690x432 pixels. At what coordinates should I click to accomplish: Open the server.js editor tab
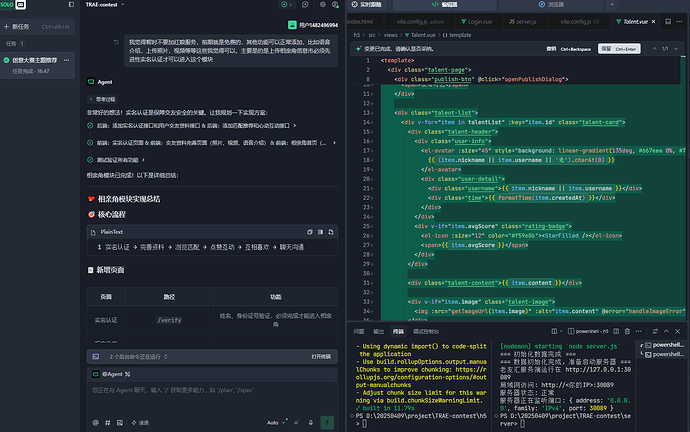pyautogui.click(x=523, y=22)
